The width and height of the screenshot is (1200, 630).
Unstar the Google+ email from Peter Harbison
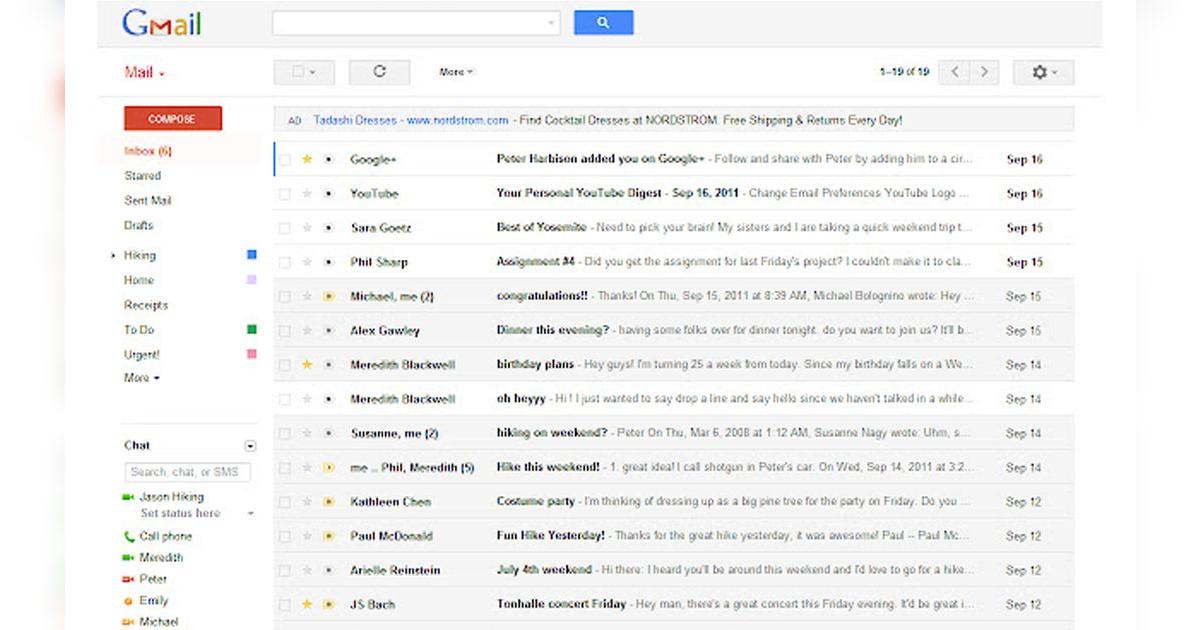(x=307, y=159)
